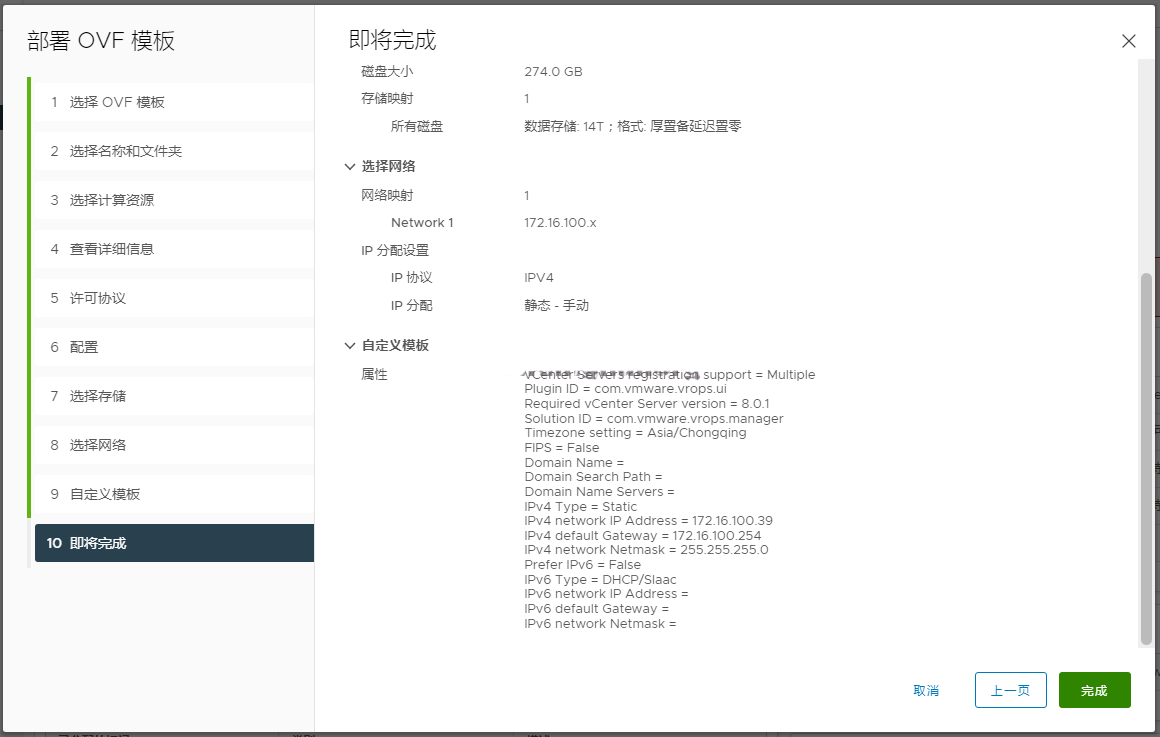Select step 5 许可协议
Viewport: 1160px width, 737px height.
click(98, 298)
